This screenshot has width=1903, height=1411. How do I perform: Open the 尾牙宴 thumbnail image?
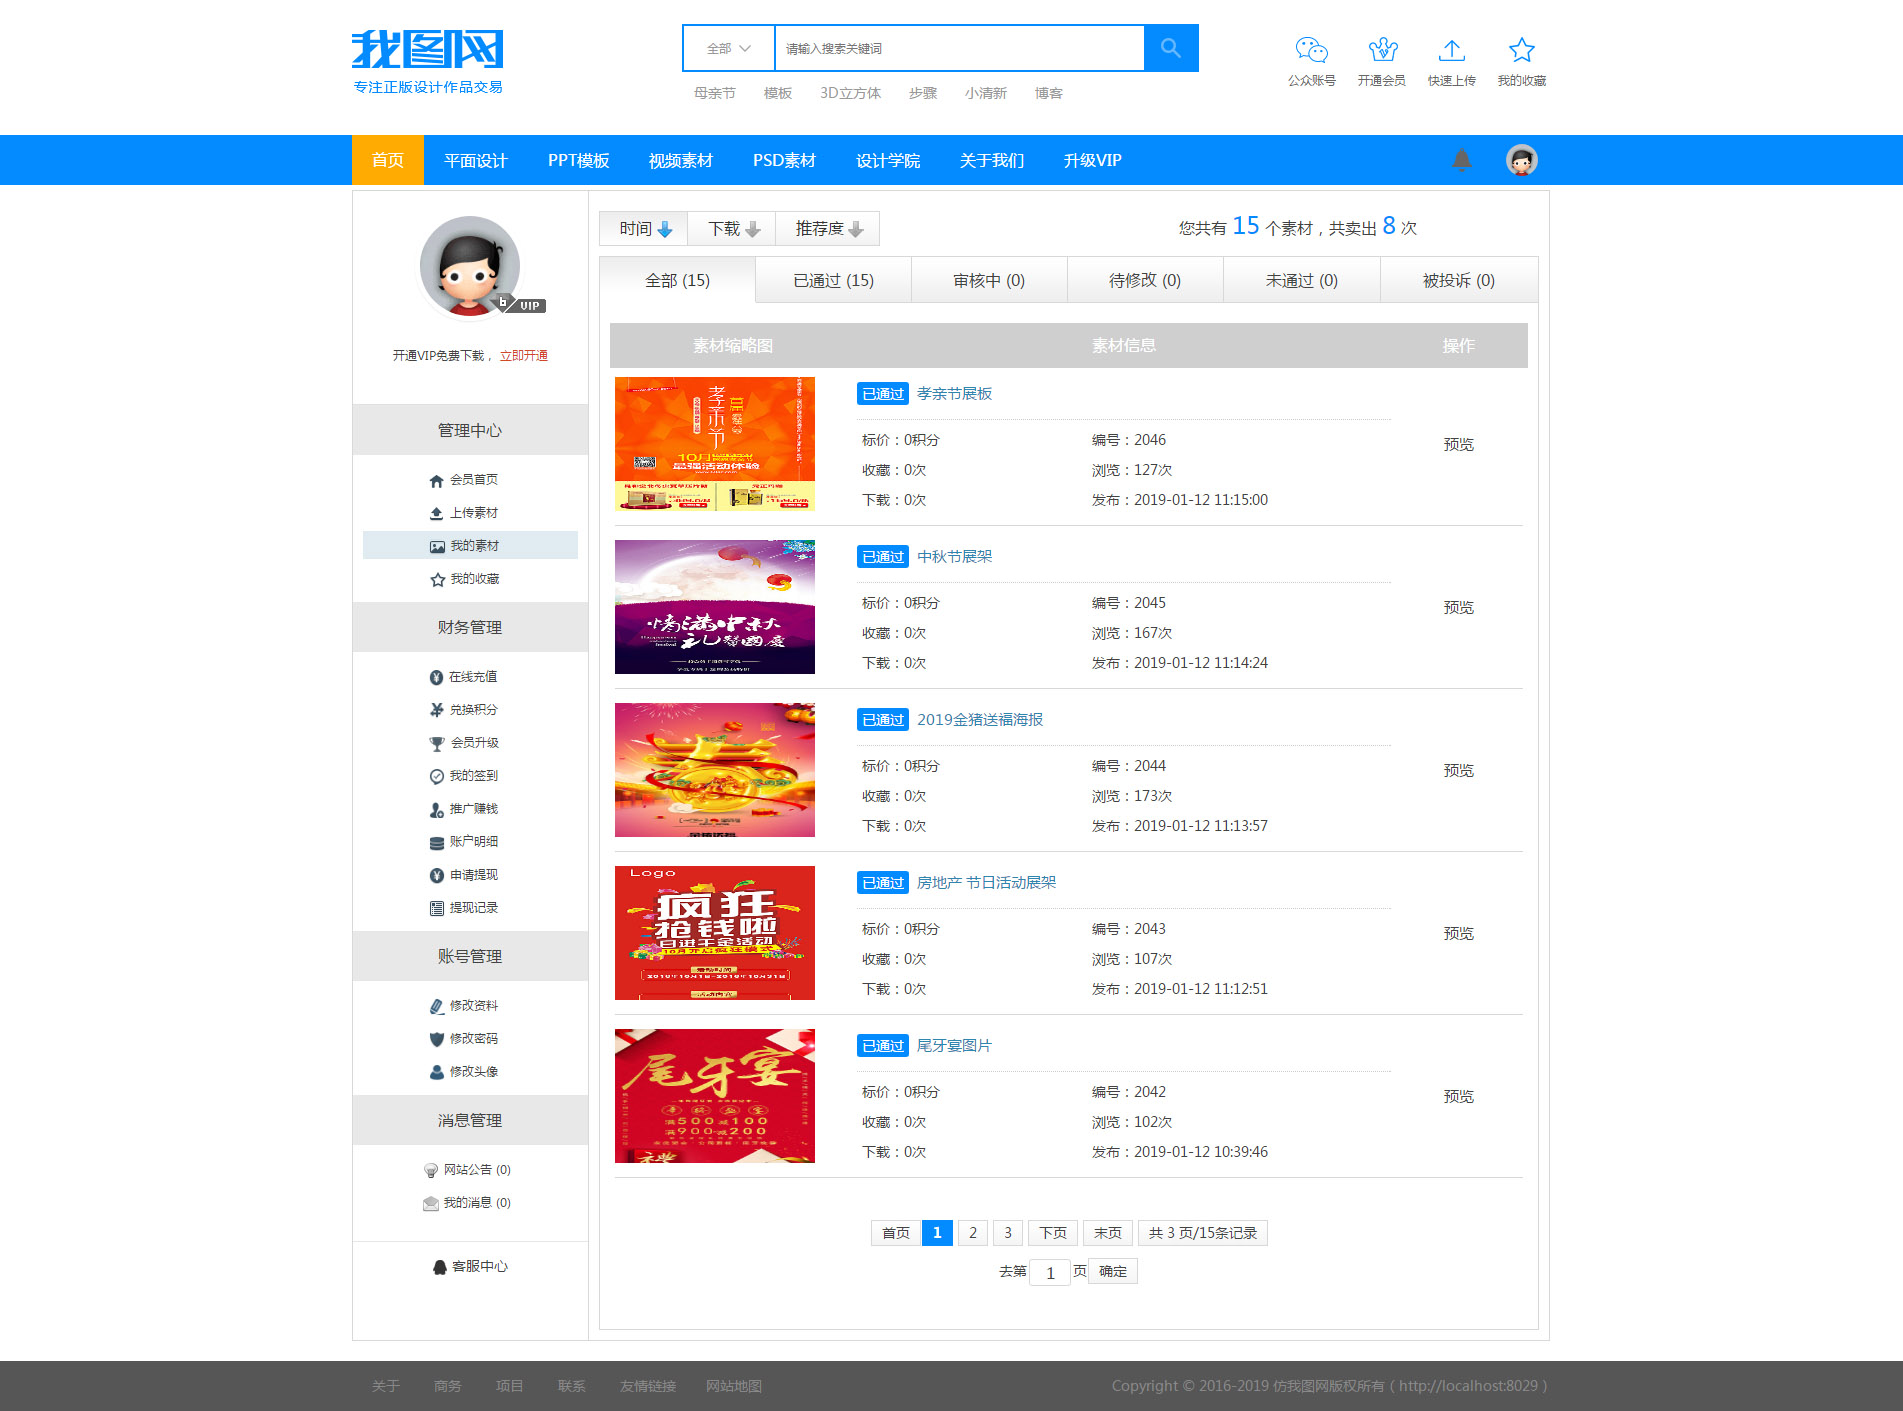715,1096
